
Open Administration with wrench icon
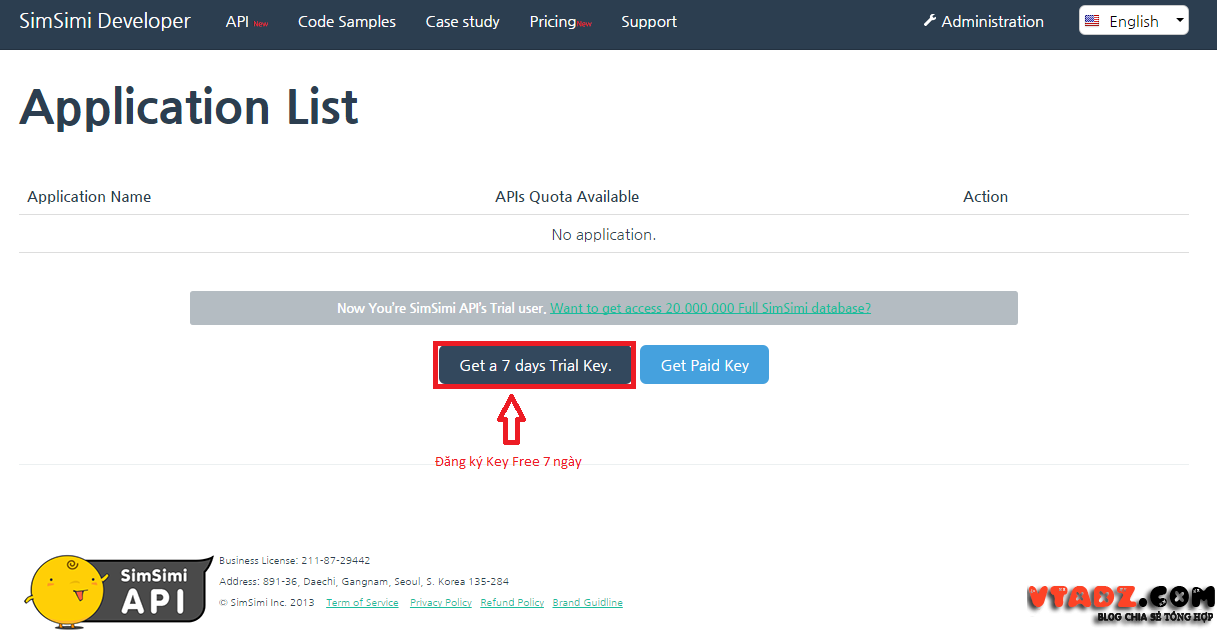[983, 21]
